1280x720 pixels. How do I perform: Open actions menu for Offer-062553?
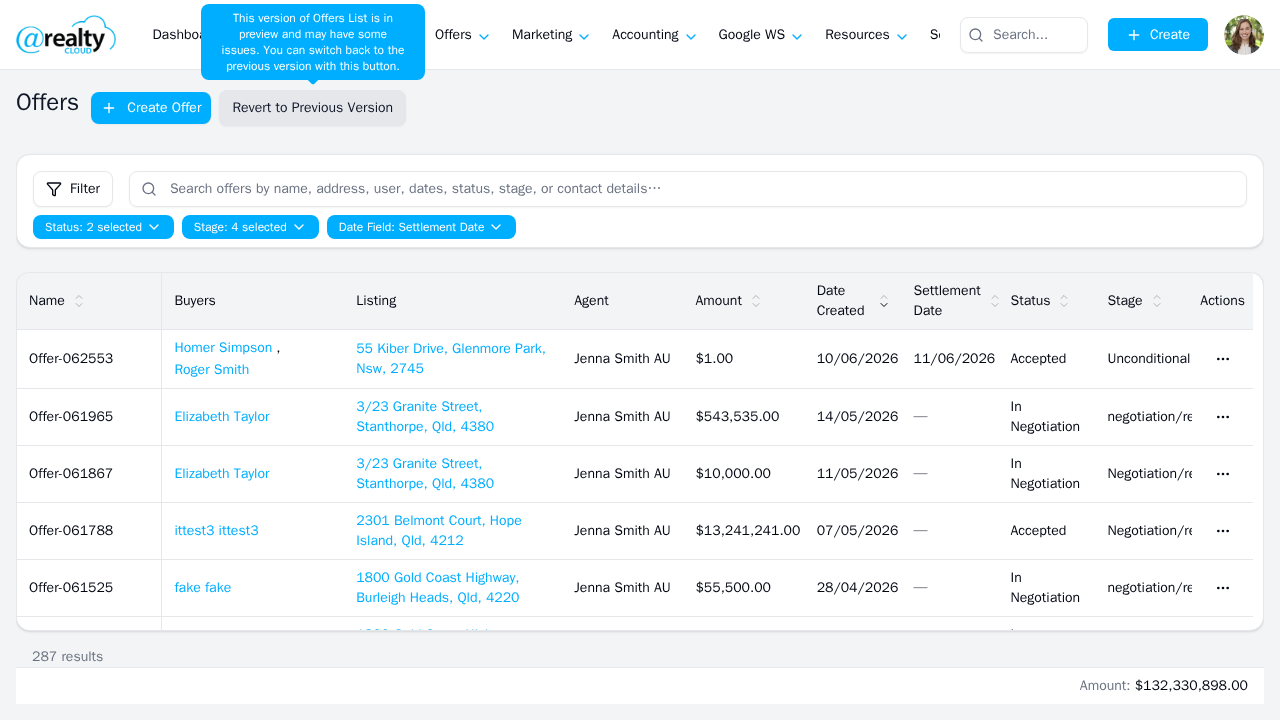point(1222,359)
